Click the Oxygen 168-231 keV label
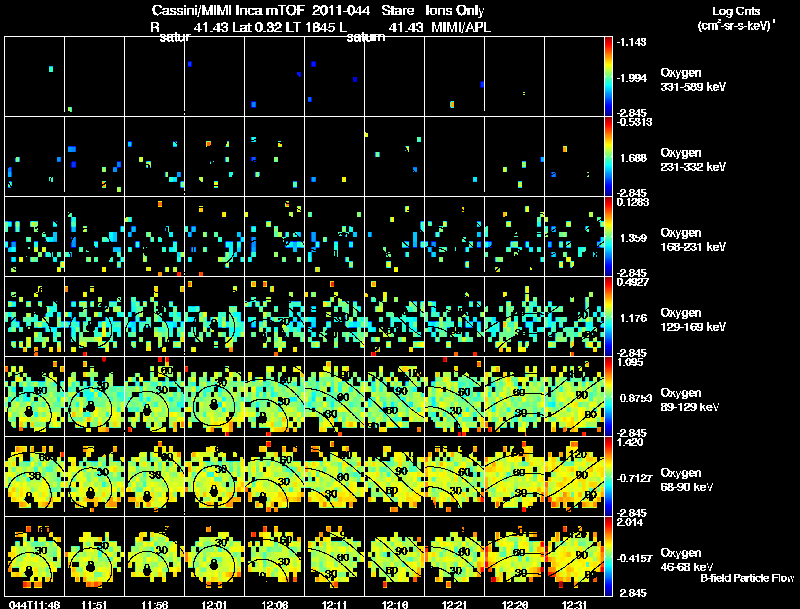This screenshot has width=800, height=609. point(693,240)
